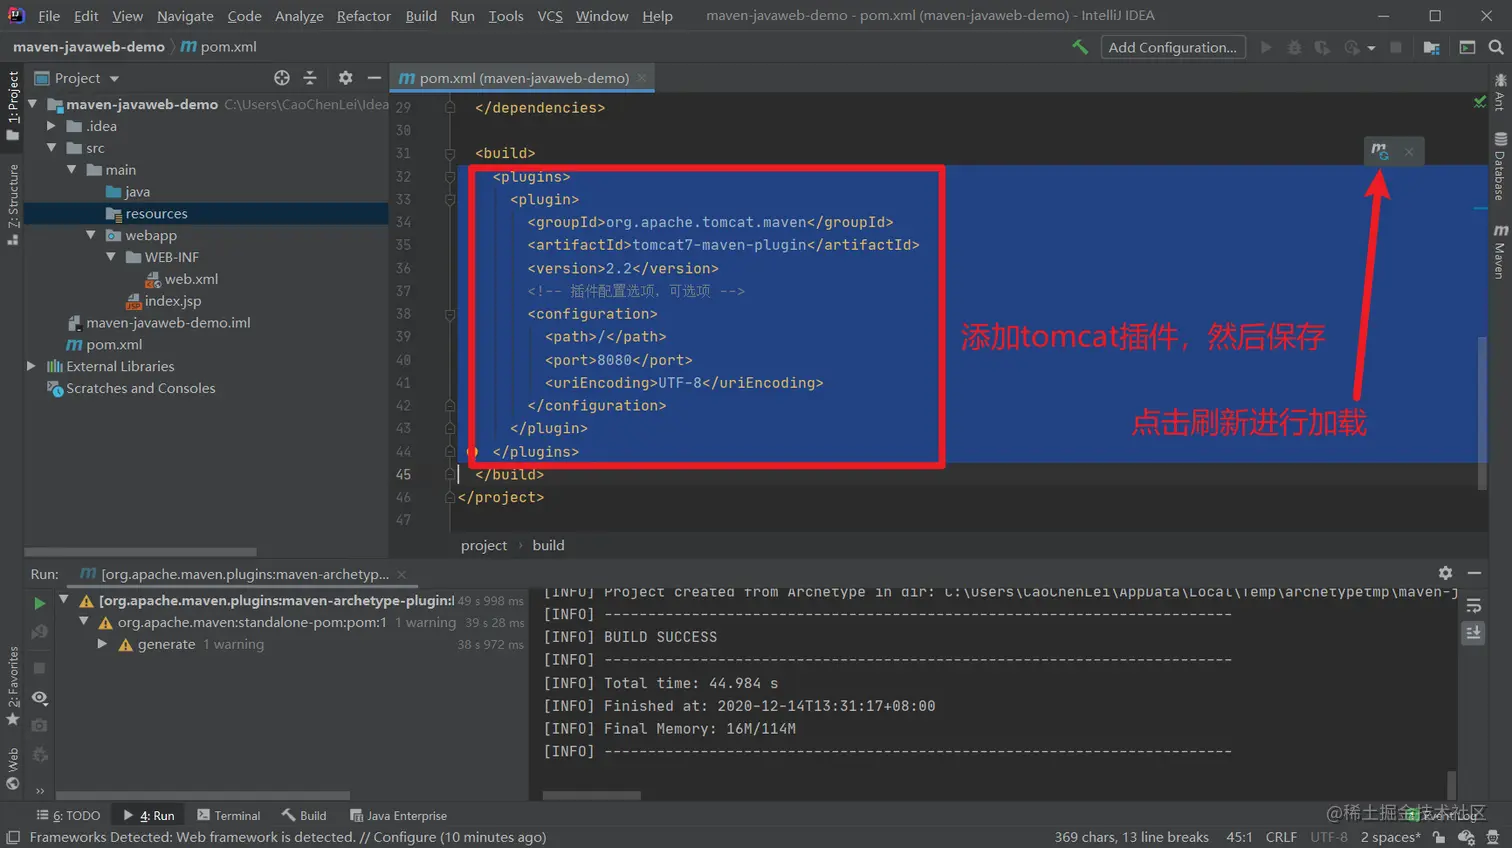The image size is (1512, 848).
Task: Toggle scroll to end in the console
Action: click(x=1473, y=633)
